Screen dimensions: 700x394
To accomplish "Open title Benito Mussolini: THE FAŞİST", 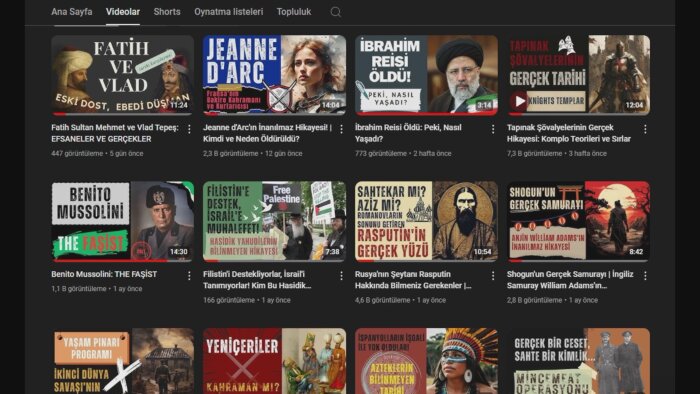I will click(x=104, y=274).
